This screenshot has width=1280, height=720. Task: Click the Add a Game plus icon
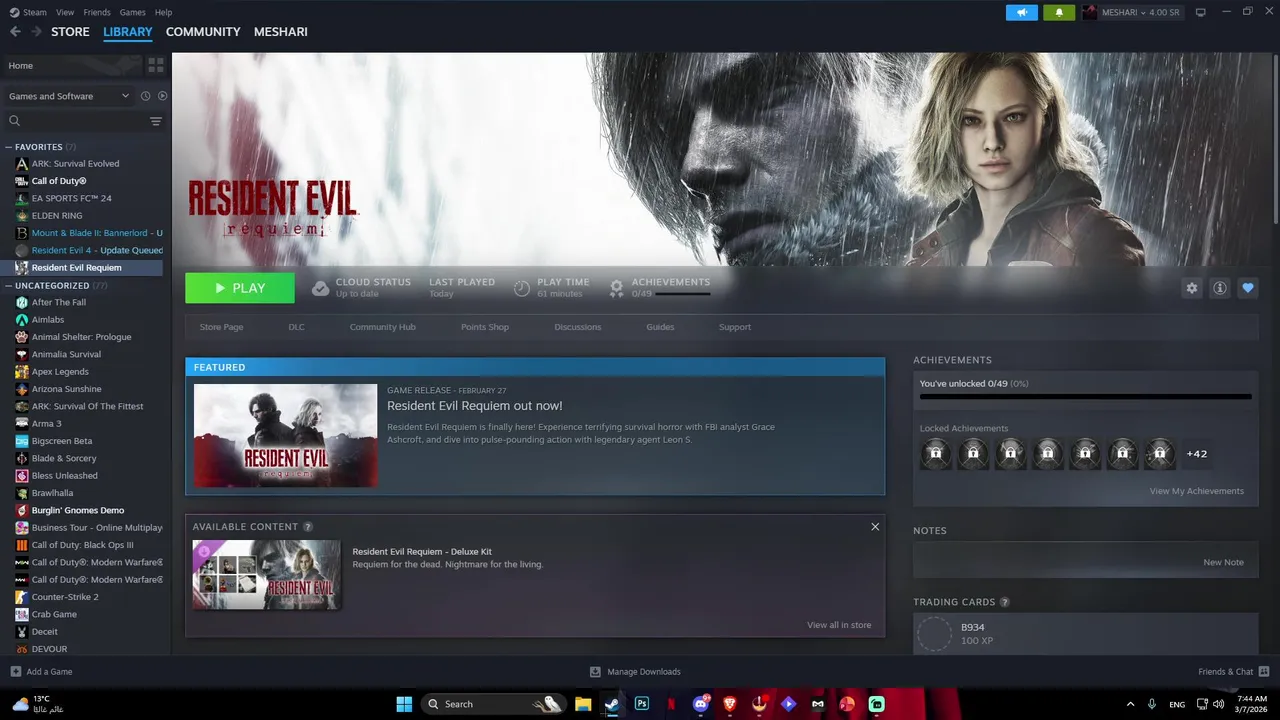[15, 672]
